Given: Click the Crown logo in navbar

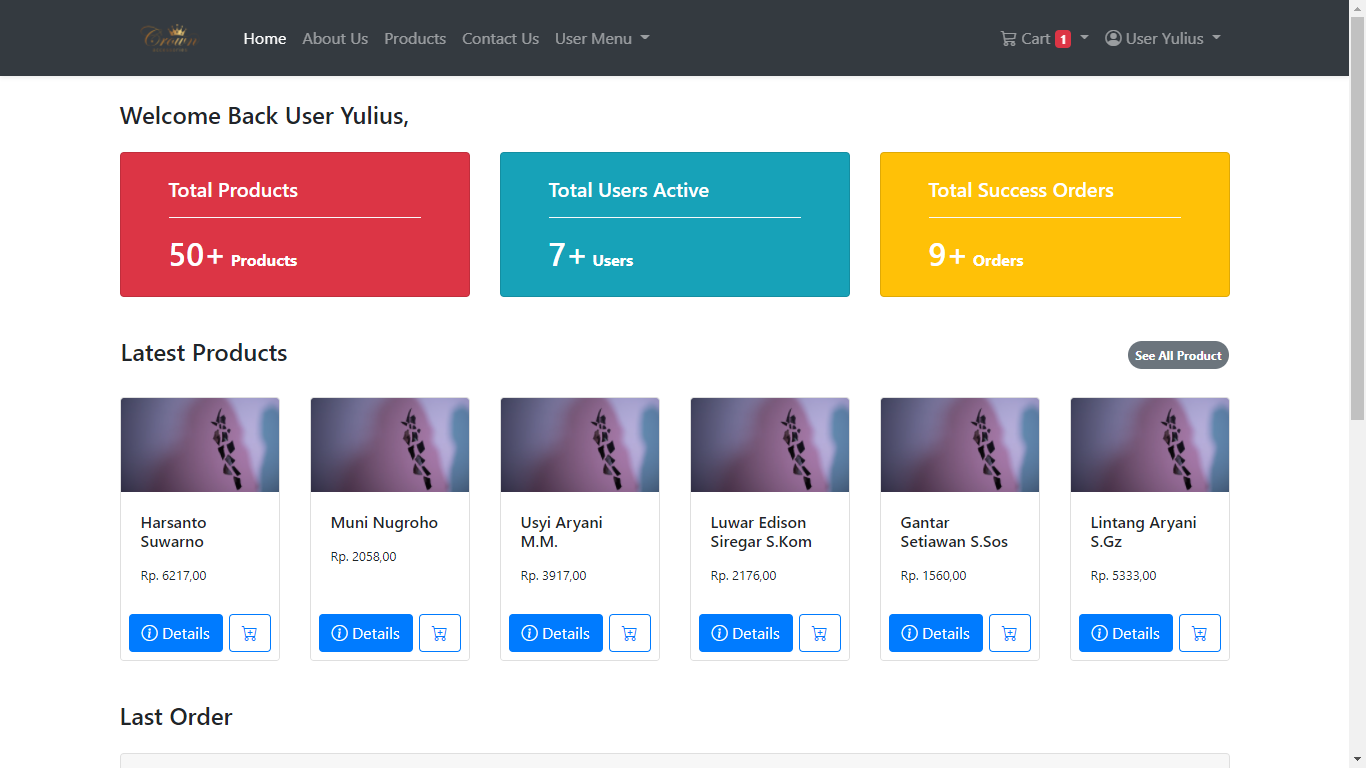Looking at the screenshot, I should click(x=171, y=38).
